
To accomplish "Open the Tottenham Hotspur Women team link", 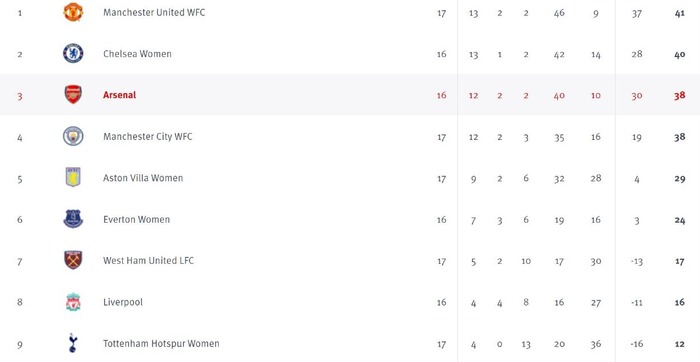I will coord(161,344).
